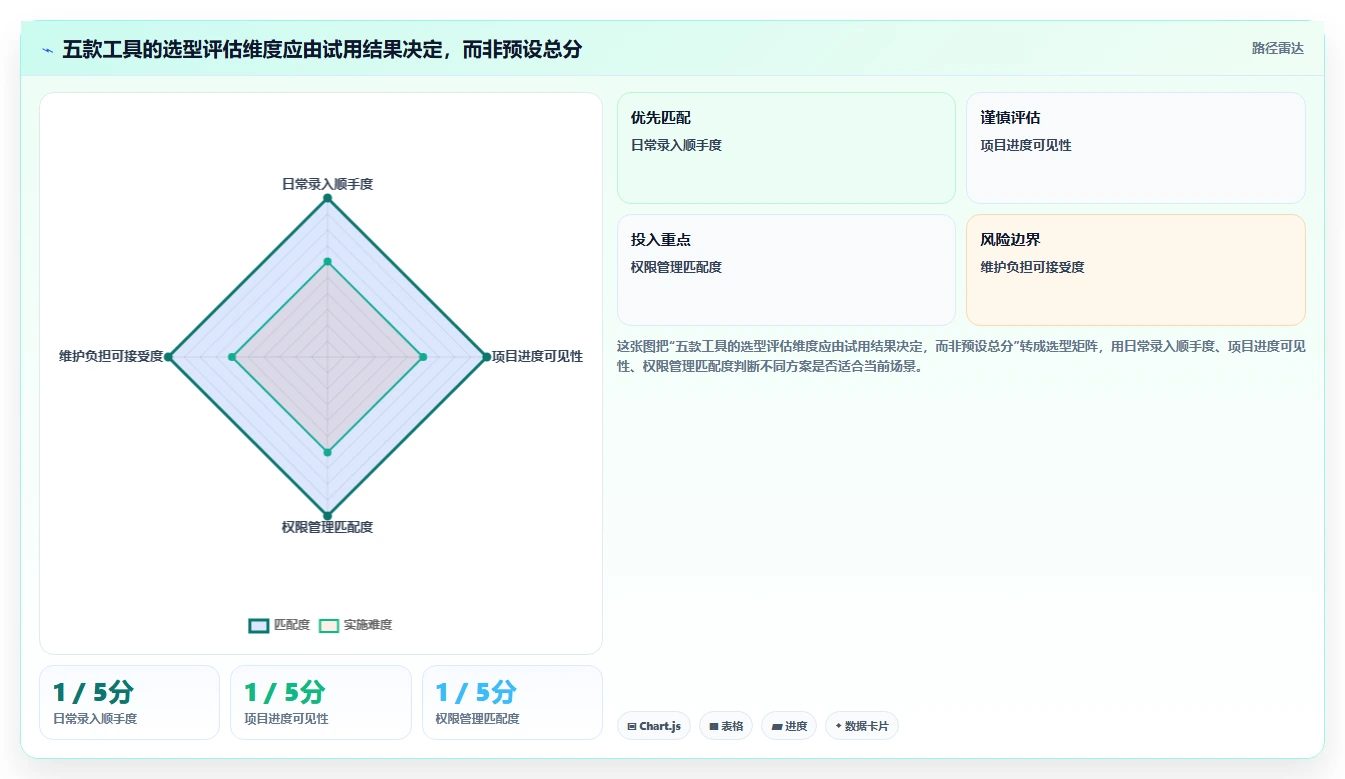Click the 匹配度 legend color box

point(259,625)
